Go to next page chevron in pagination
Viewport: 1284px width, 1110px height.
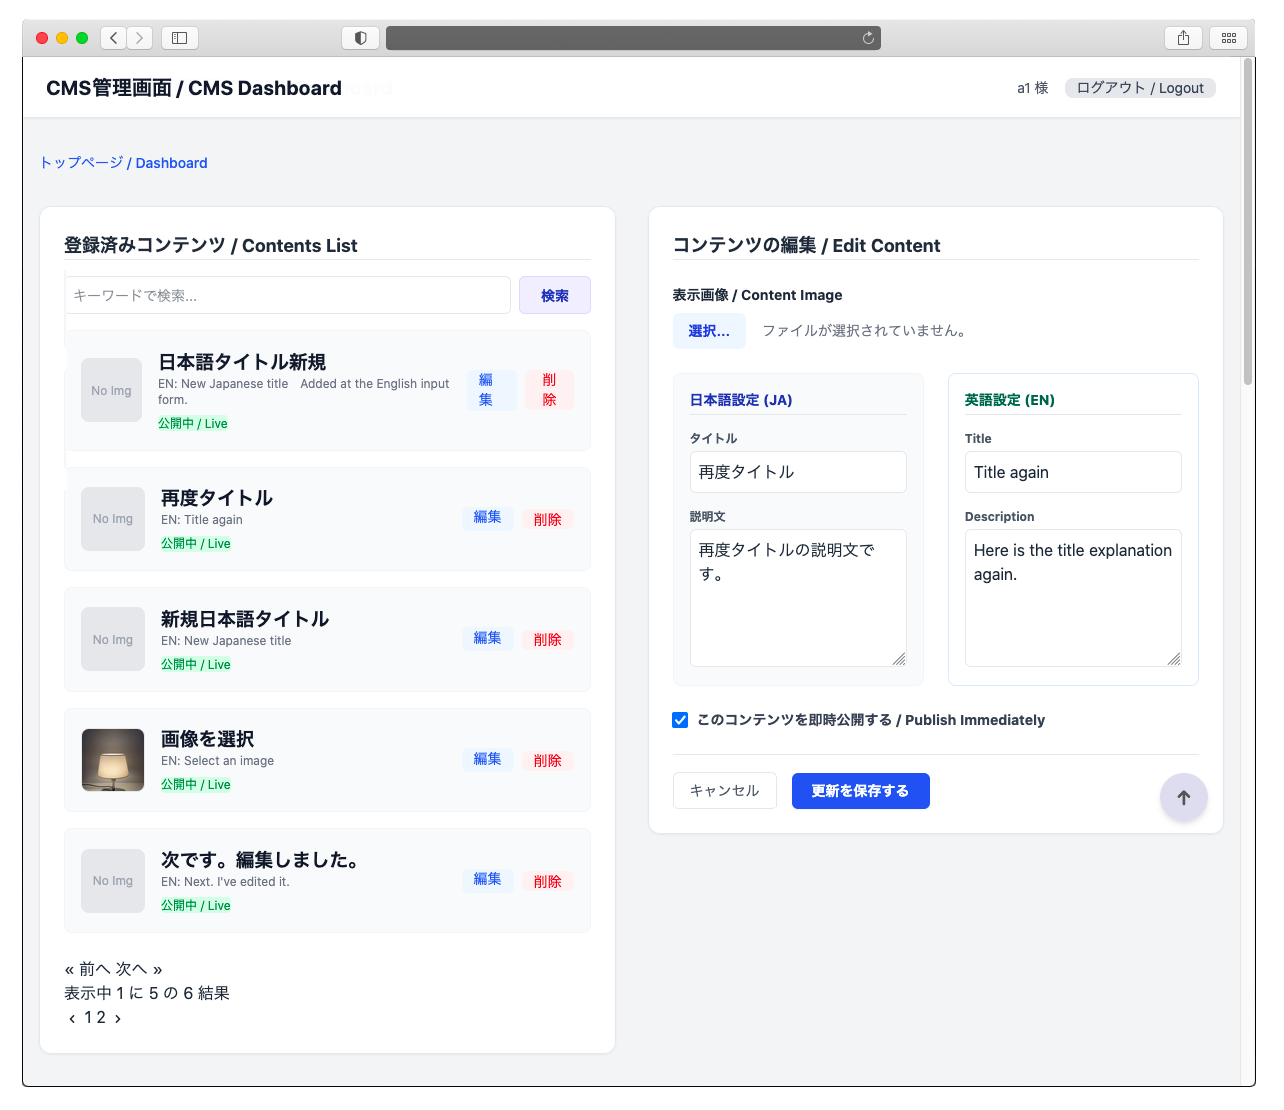pyautogui.click(x=118, y=1018)
